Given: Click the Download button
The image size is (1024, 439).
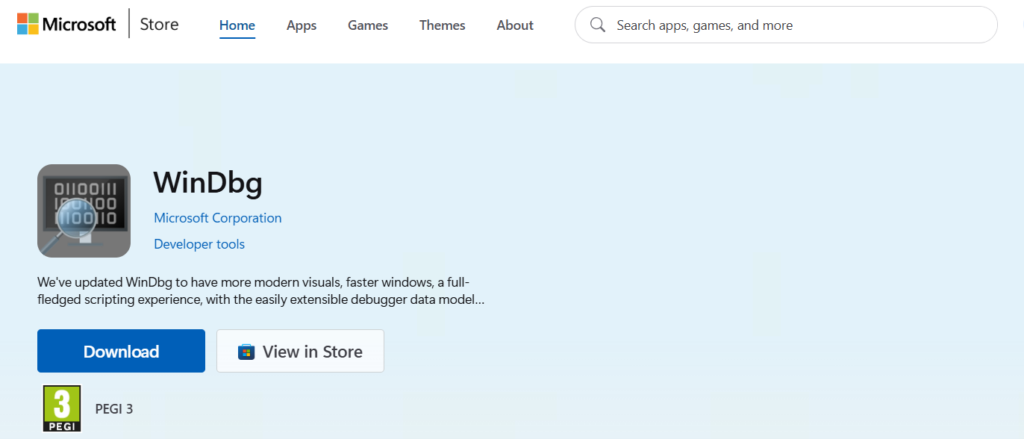Looking at the screenshot, I should point(121,351).
